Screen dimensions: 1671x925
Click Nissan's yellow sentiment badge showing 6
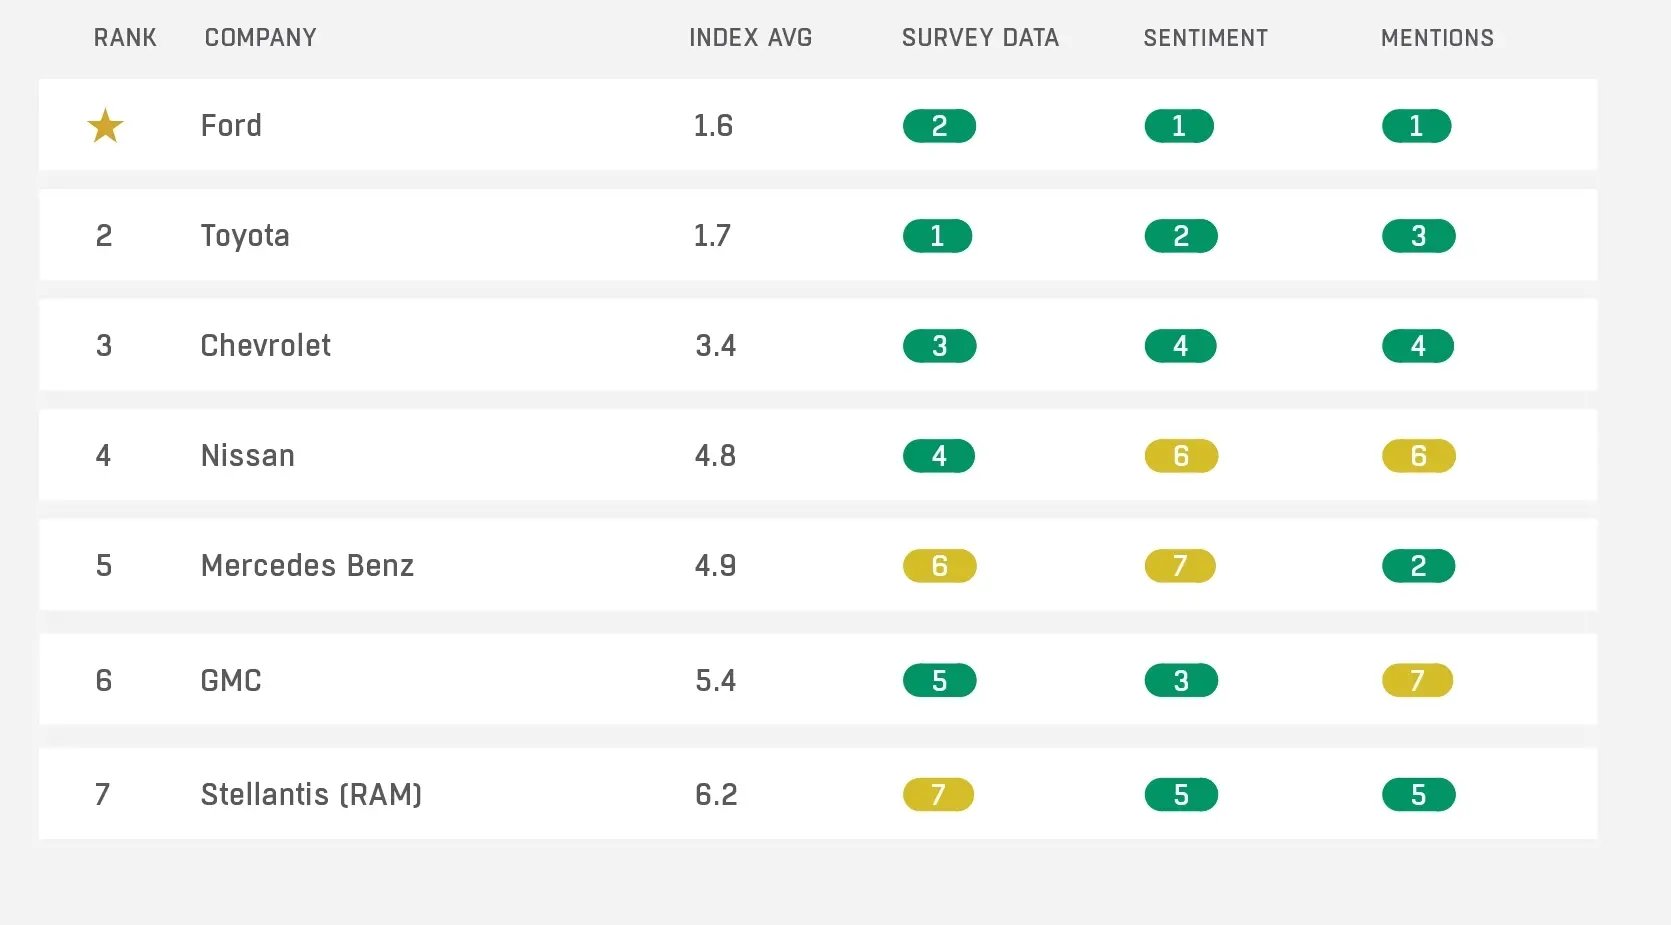[1181, 456]
